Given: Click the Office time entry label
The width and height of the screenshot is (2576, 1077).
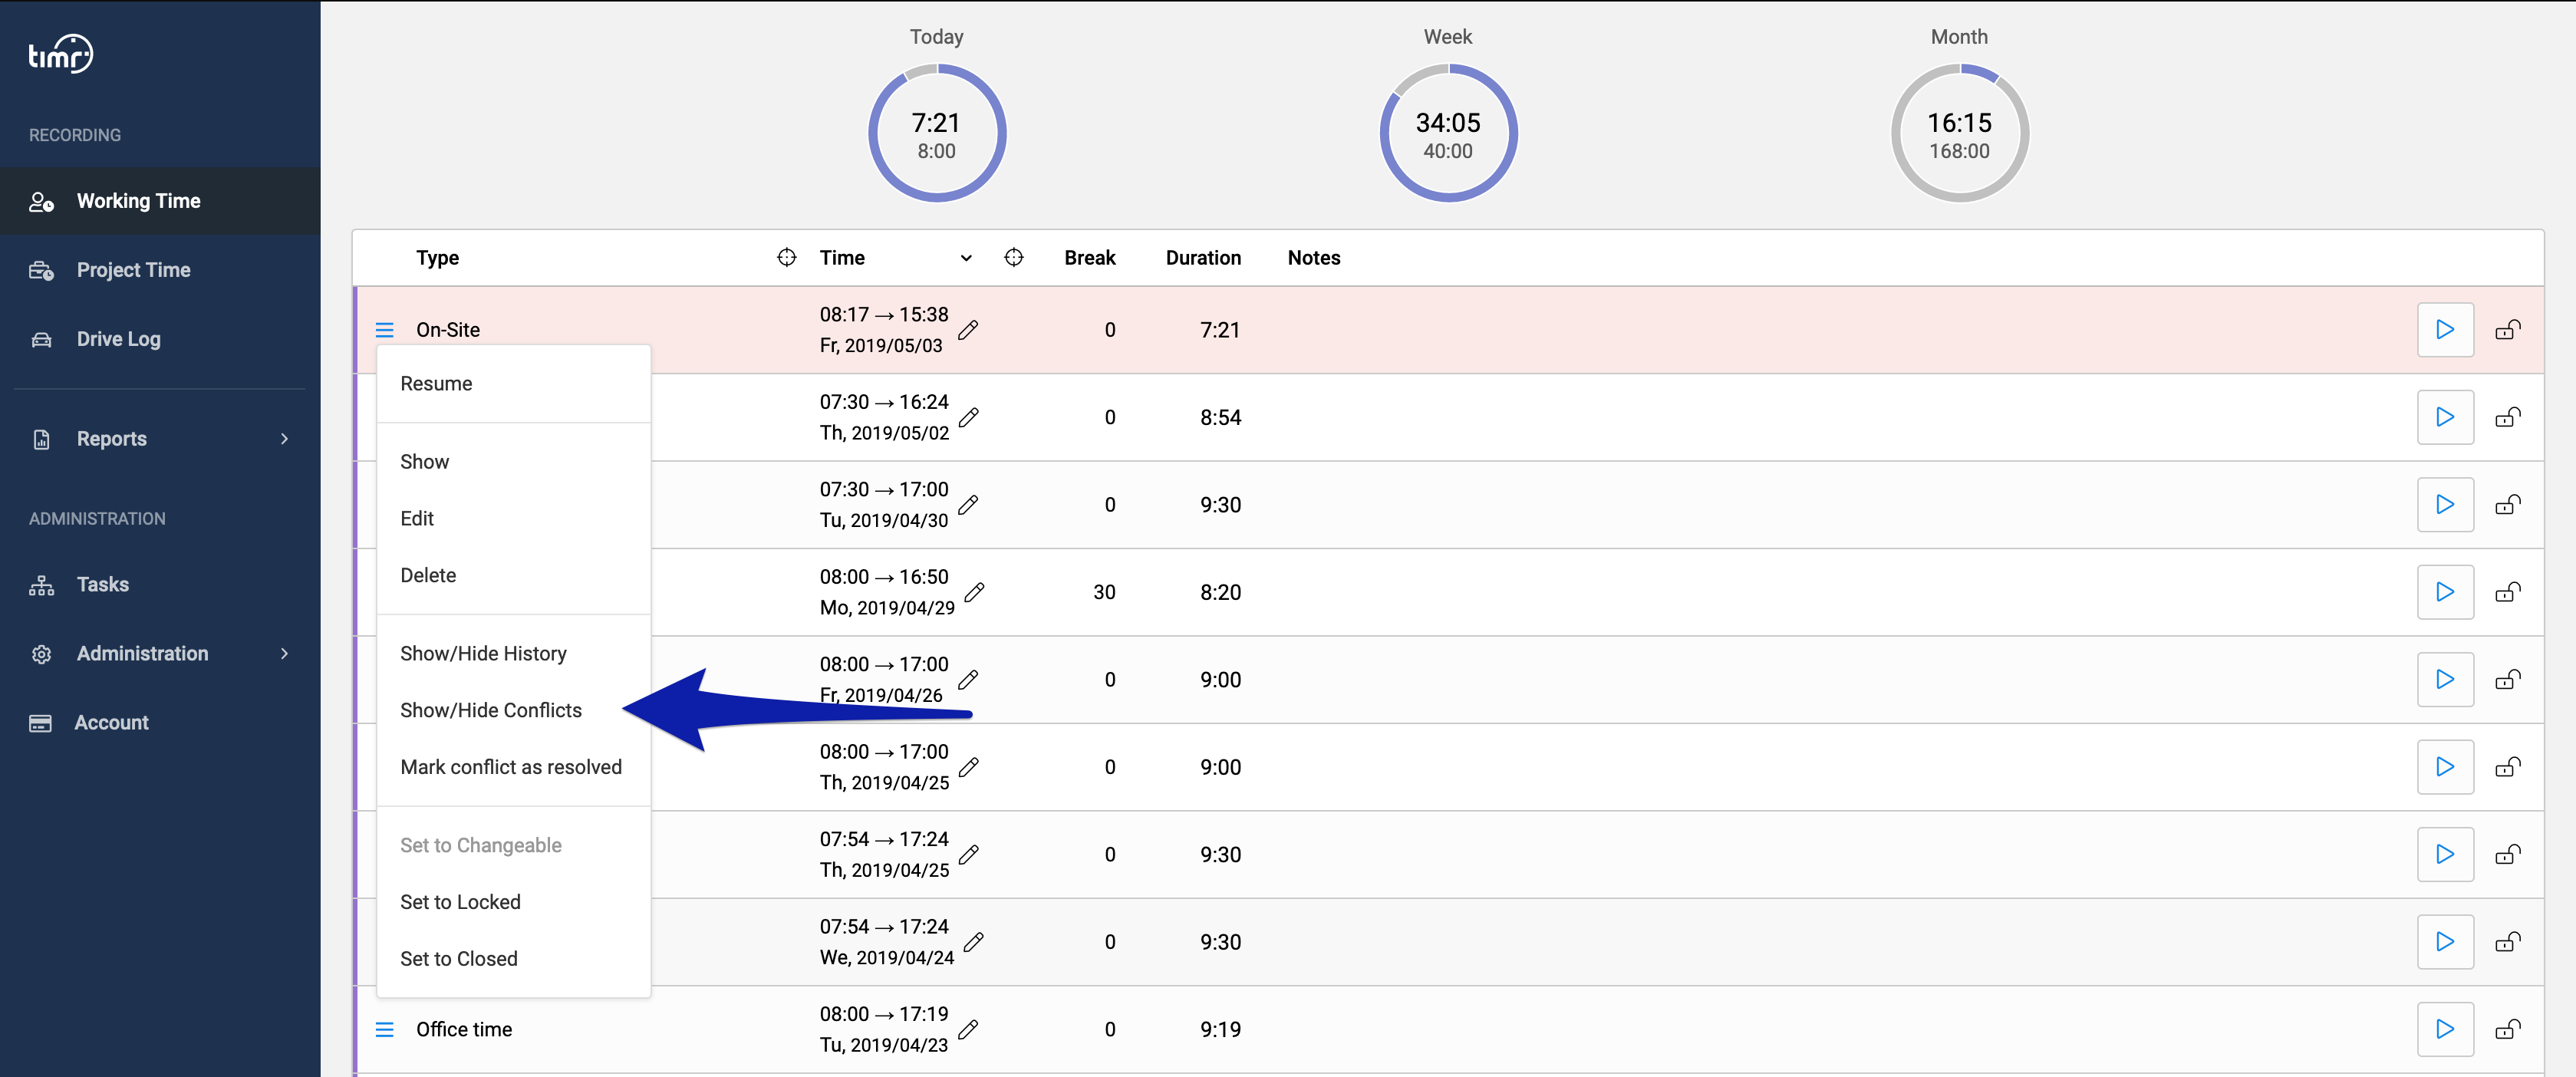Looking at the screenshot, I should pos(464,1030).
